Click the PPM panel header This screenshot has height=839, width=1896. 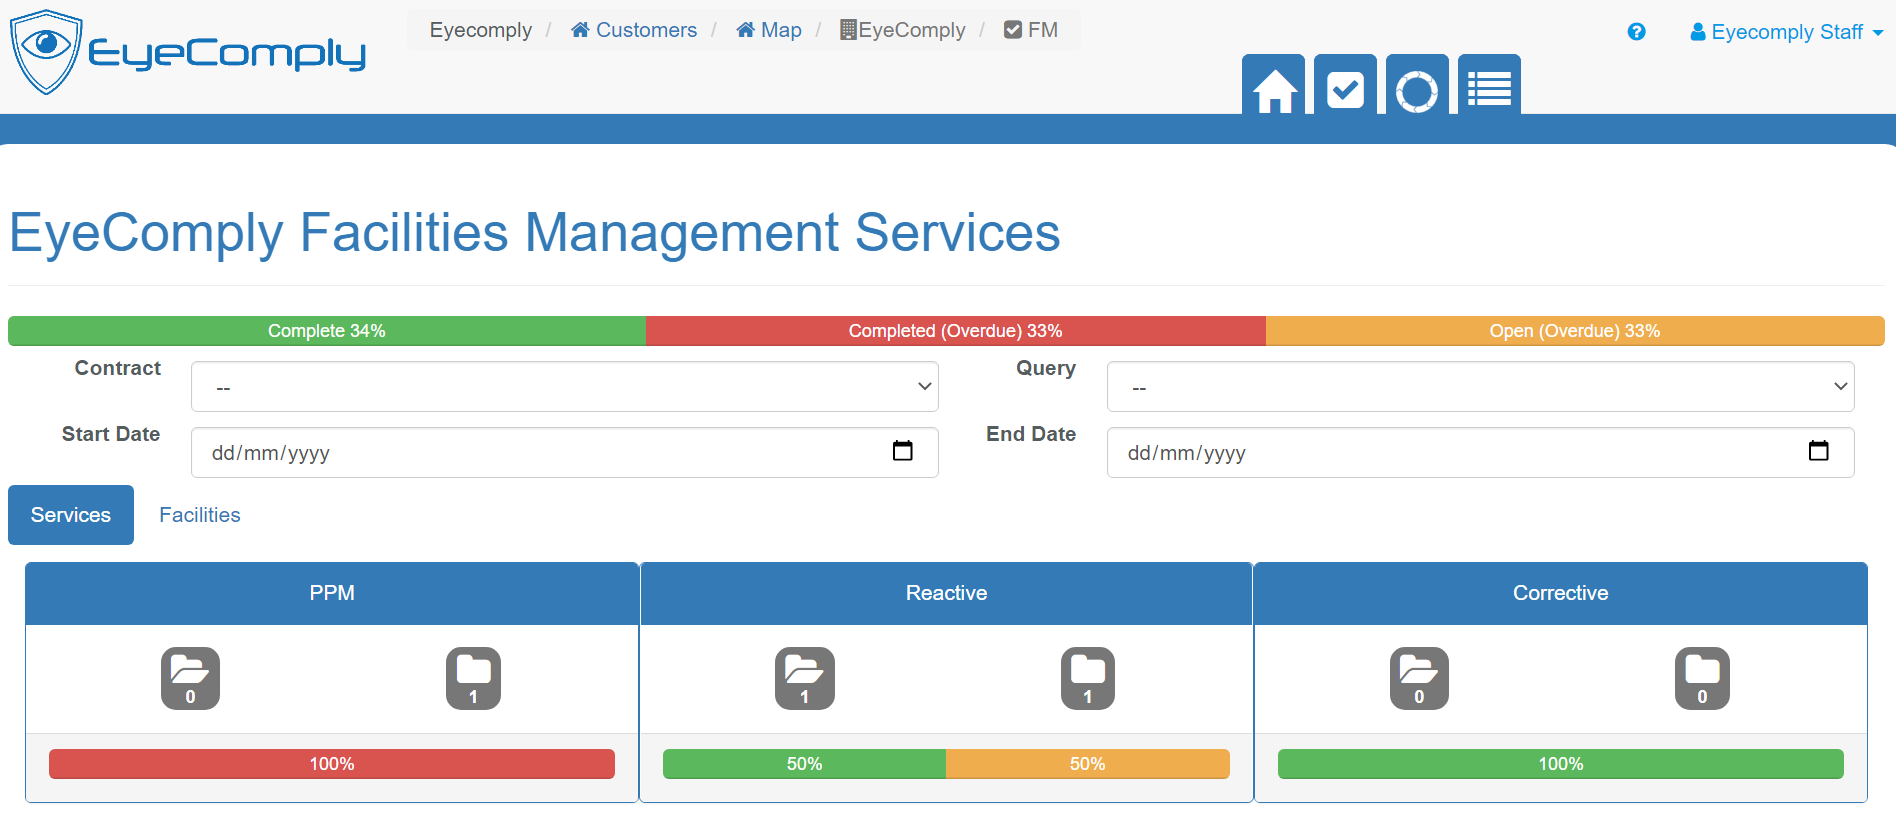[332, 594]
